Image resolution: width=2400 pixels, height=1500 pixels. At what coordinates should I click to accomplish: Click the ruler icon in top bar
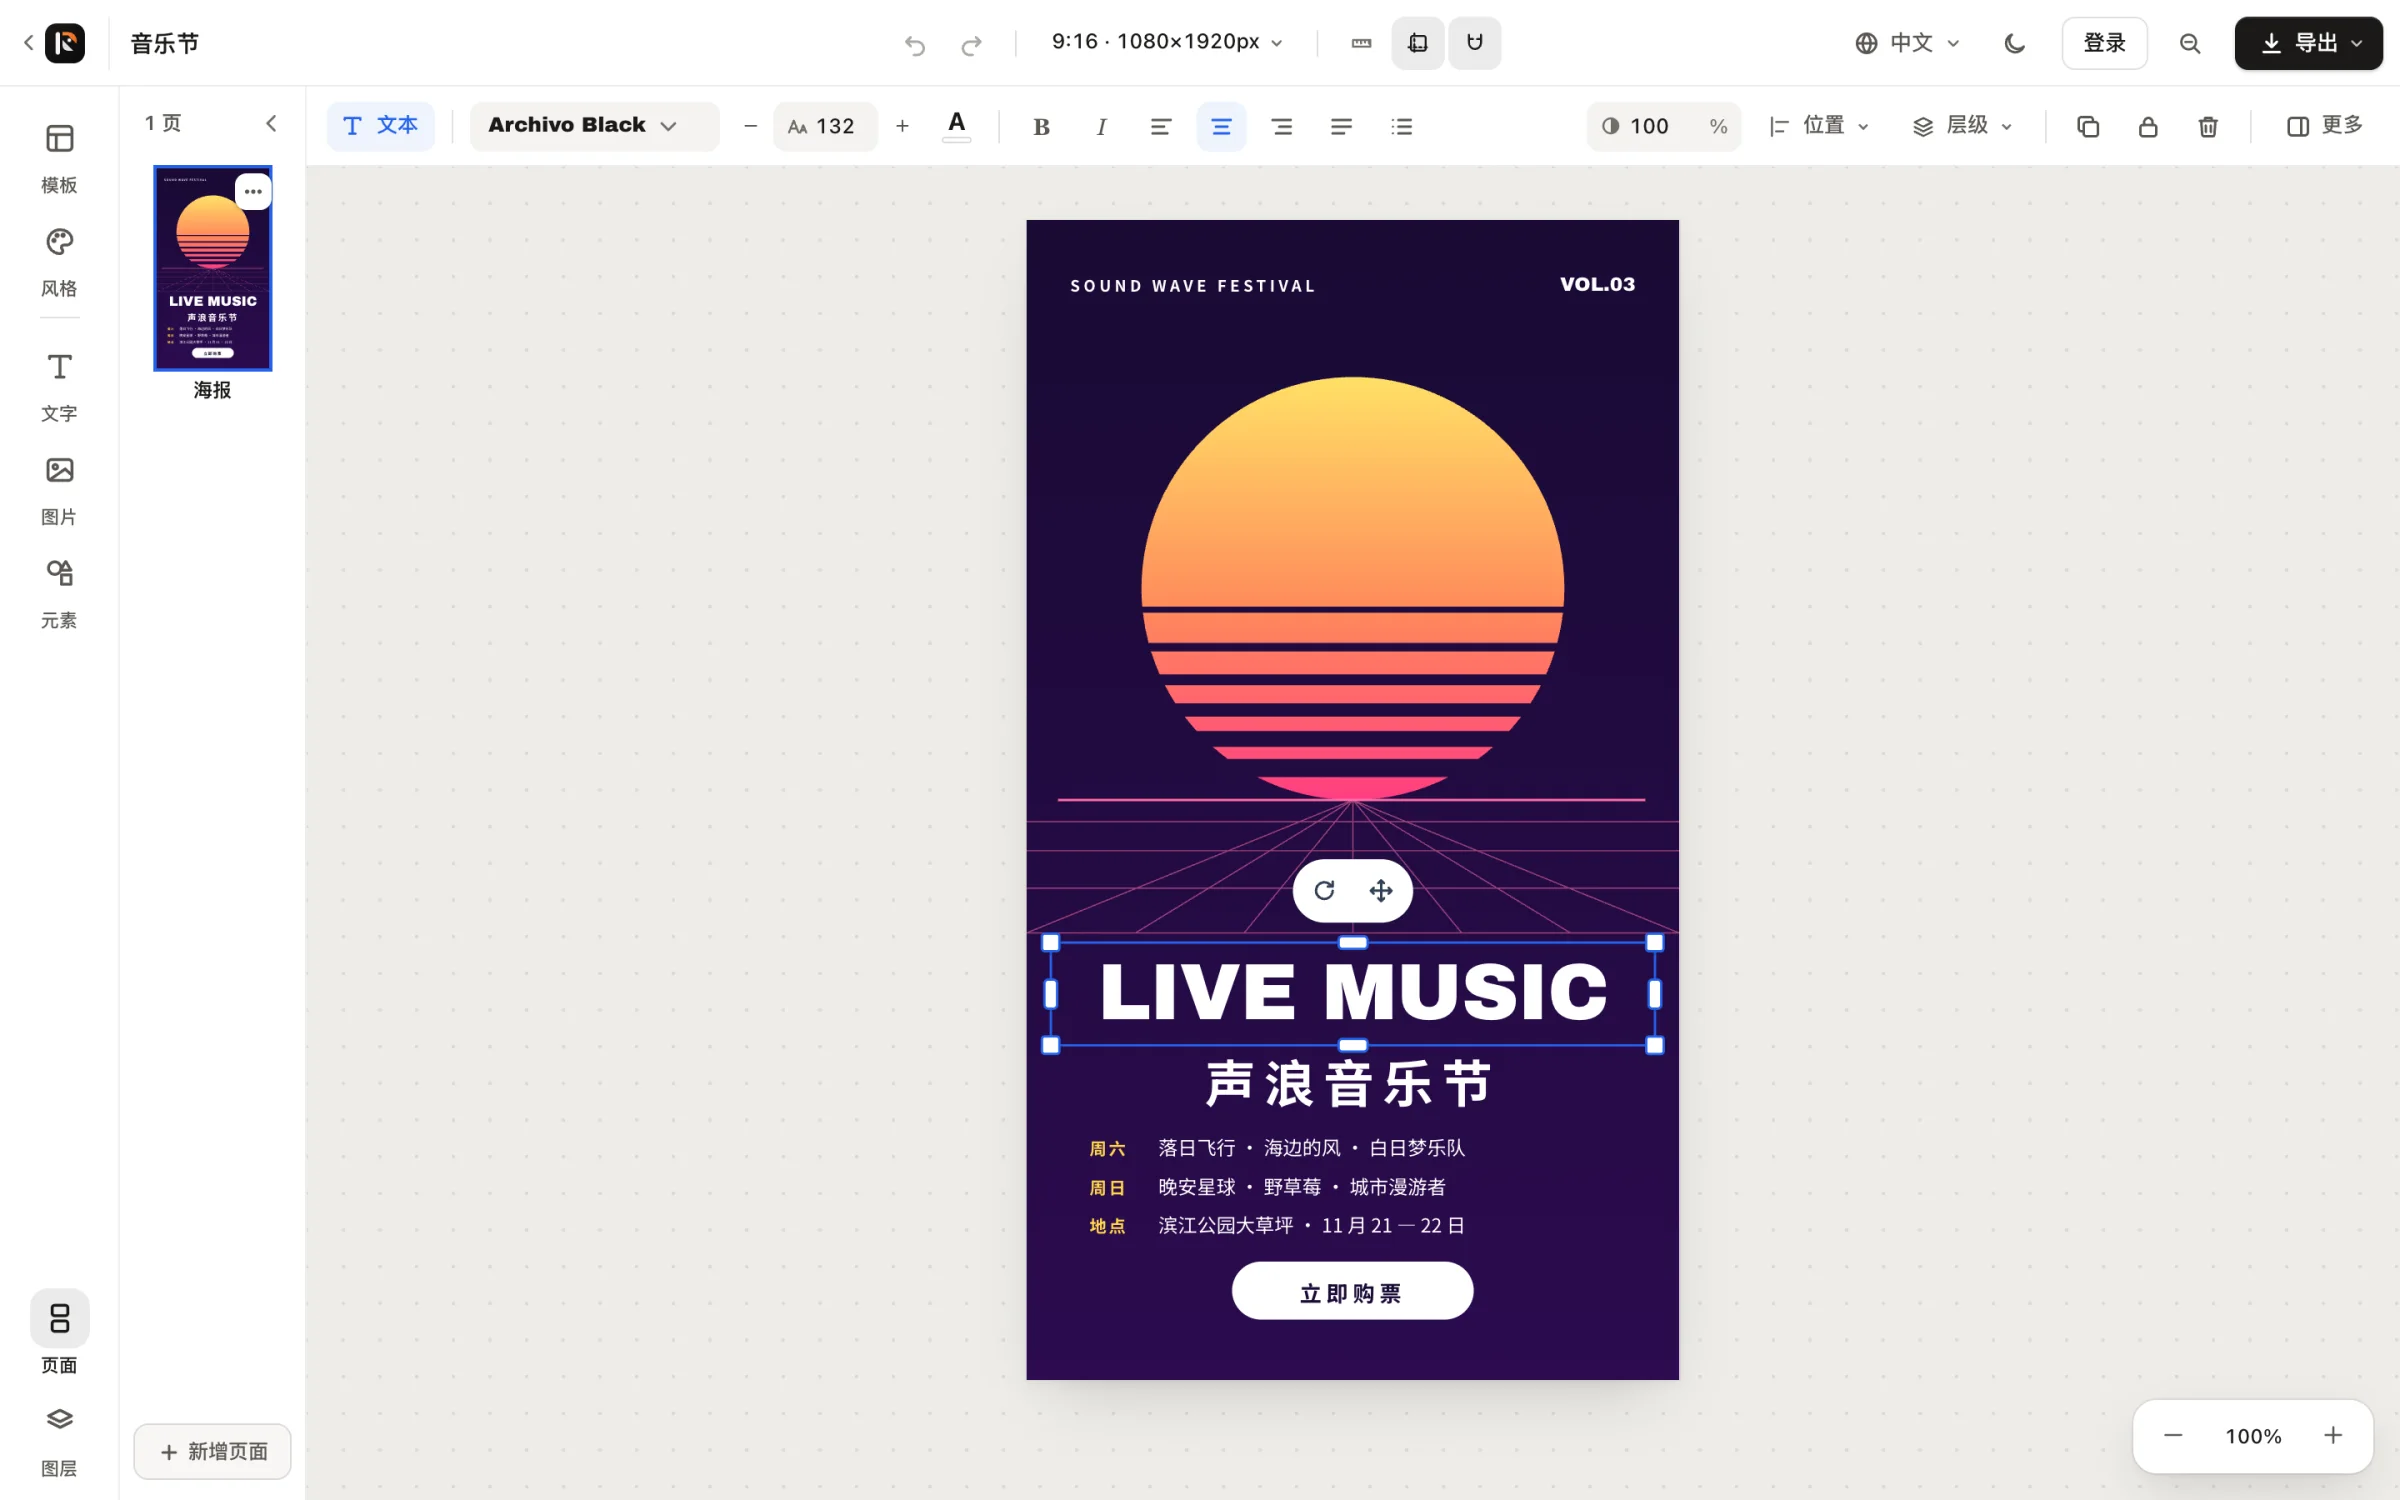(1361, 43)
